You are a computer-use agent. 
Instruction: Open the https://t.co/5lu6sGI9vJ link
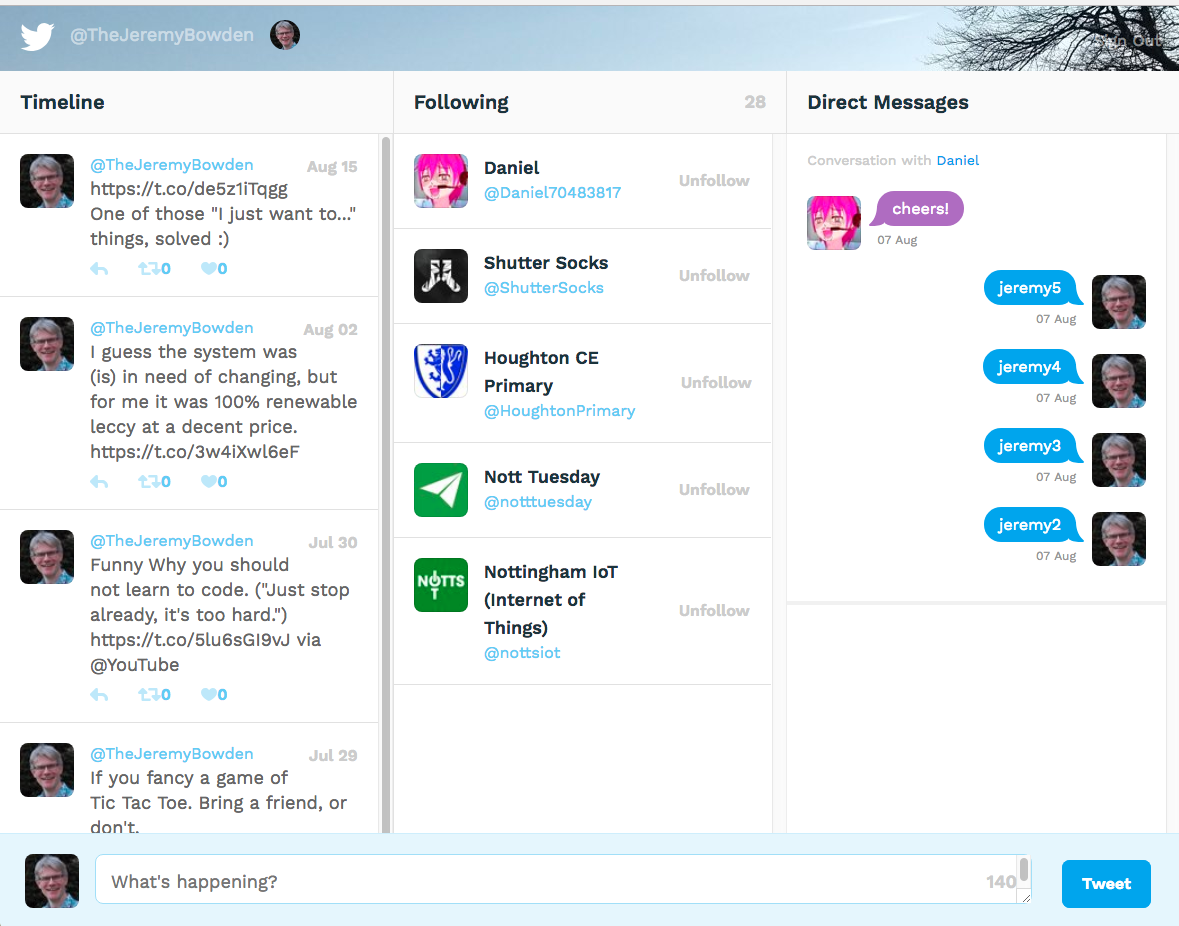point(190,640)
